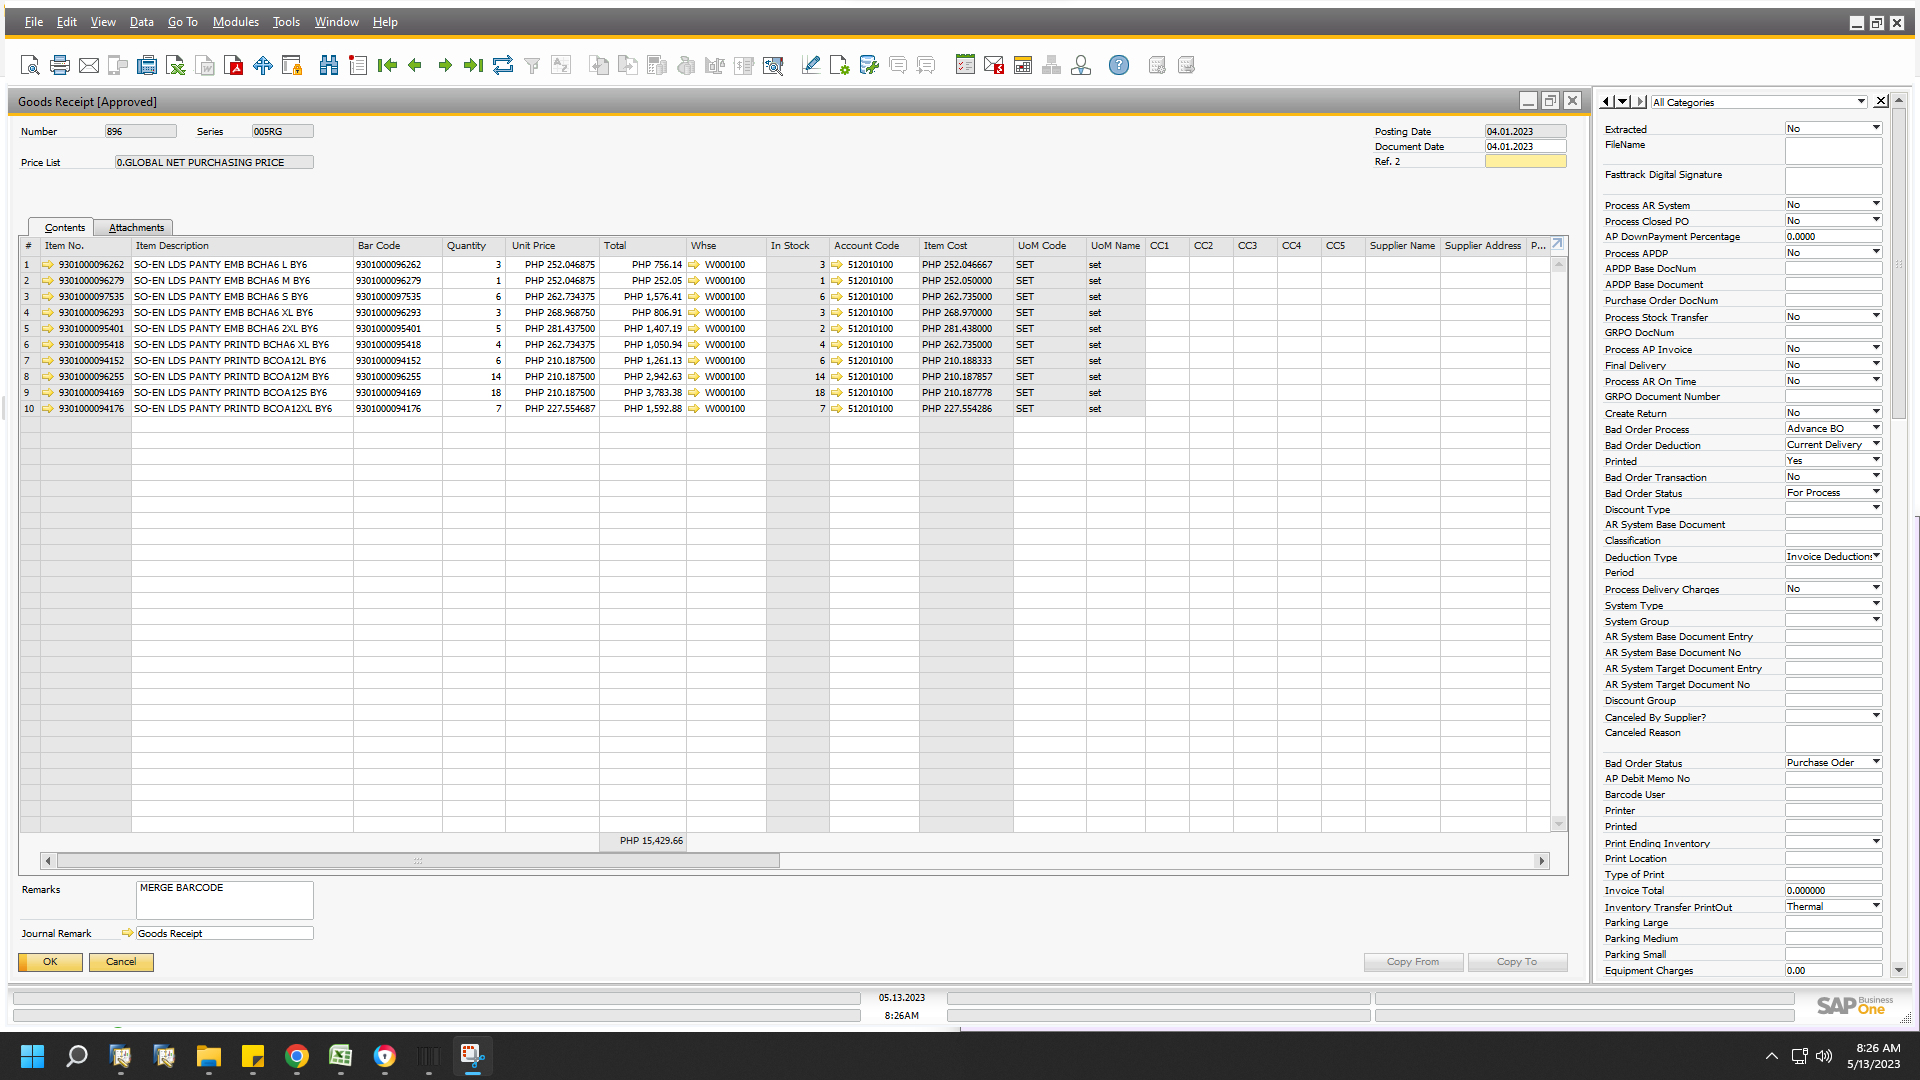Open Extracted dropdown

pos(1876,128)
